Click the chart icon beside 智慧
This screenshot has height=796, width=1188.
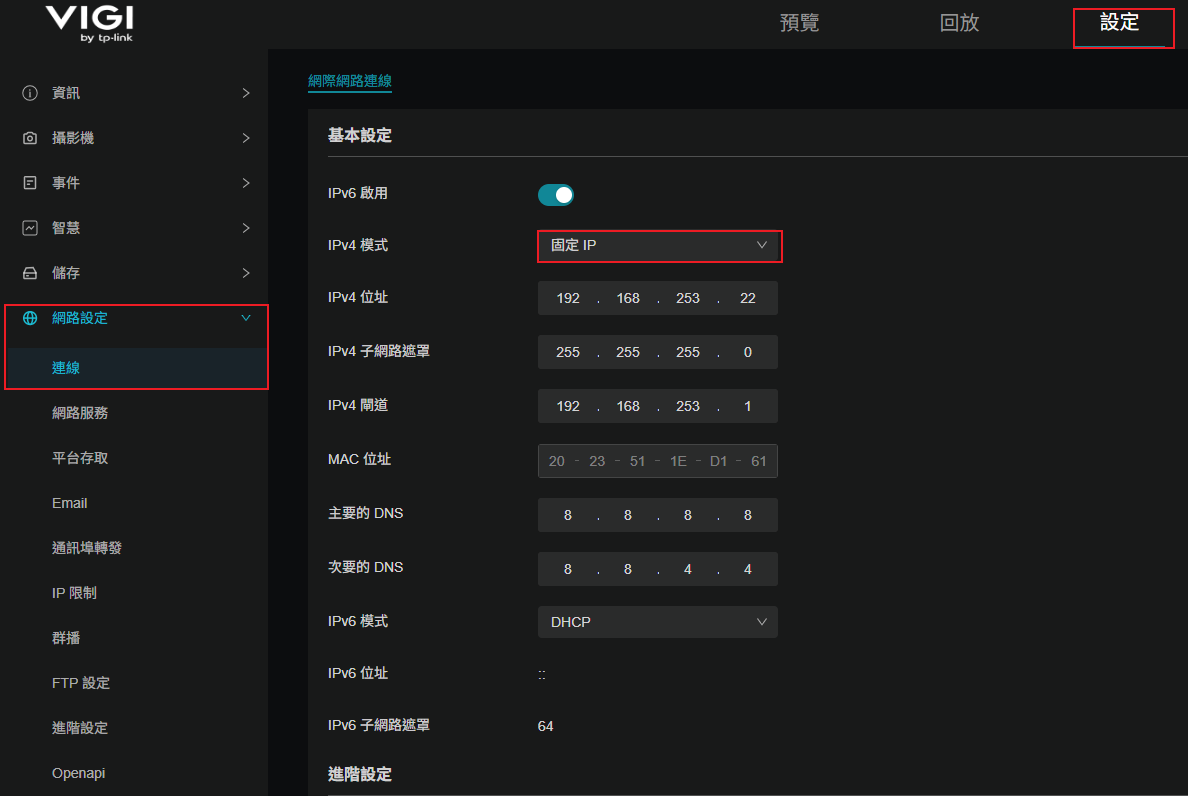(x=30, y=228)
